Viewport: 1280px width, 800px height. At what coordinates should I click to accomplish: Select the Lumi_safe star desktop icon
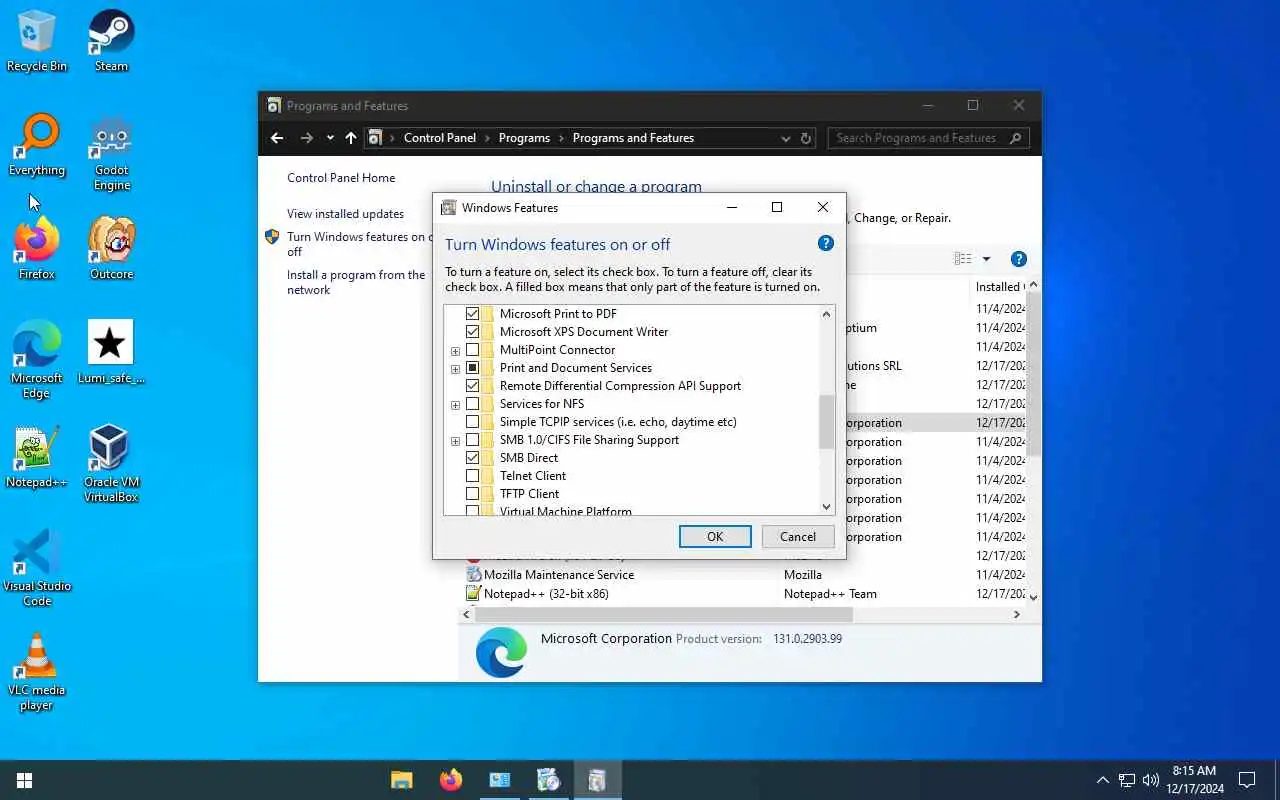pyautogui.click(x=111, y=353)
